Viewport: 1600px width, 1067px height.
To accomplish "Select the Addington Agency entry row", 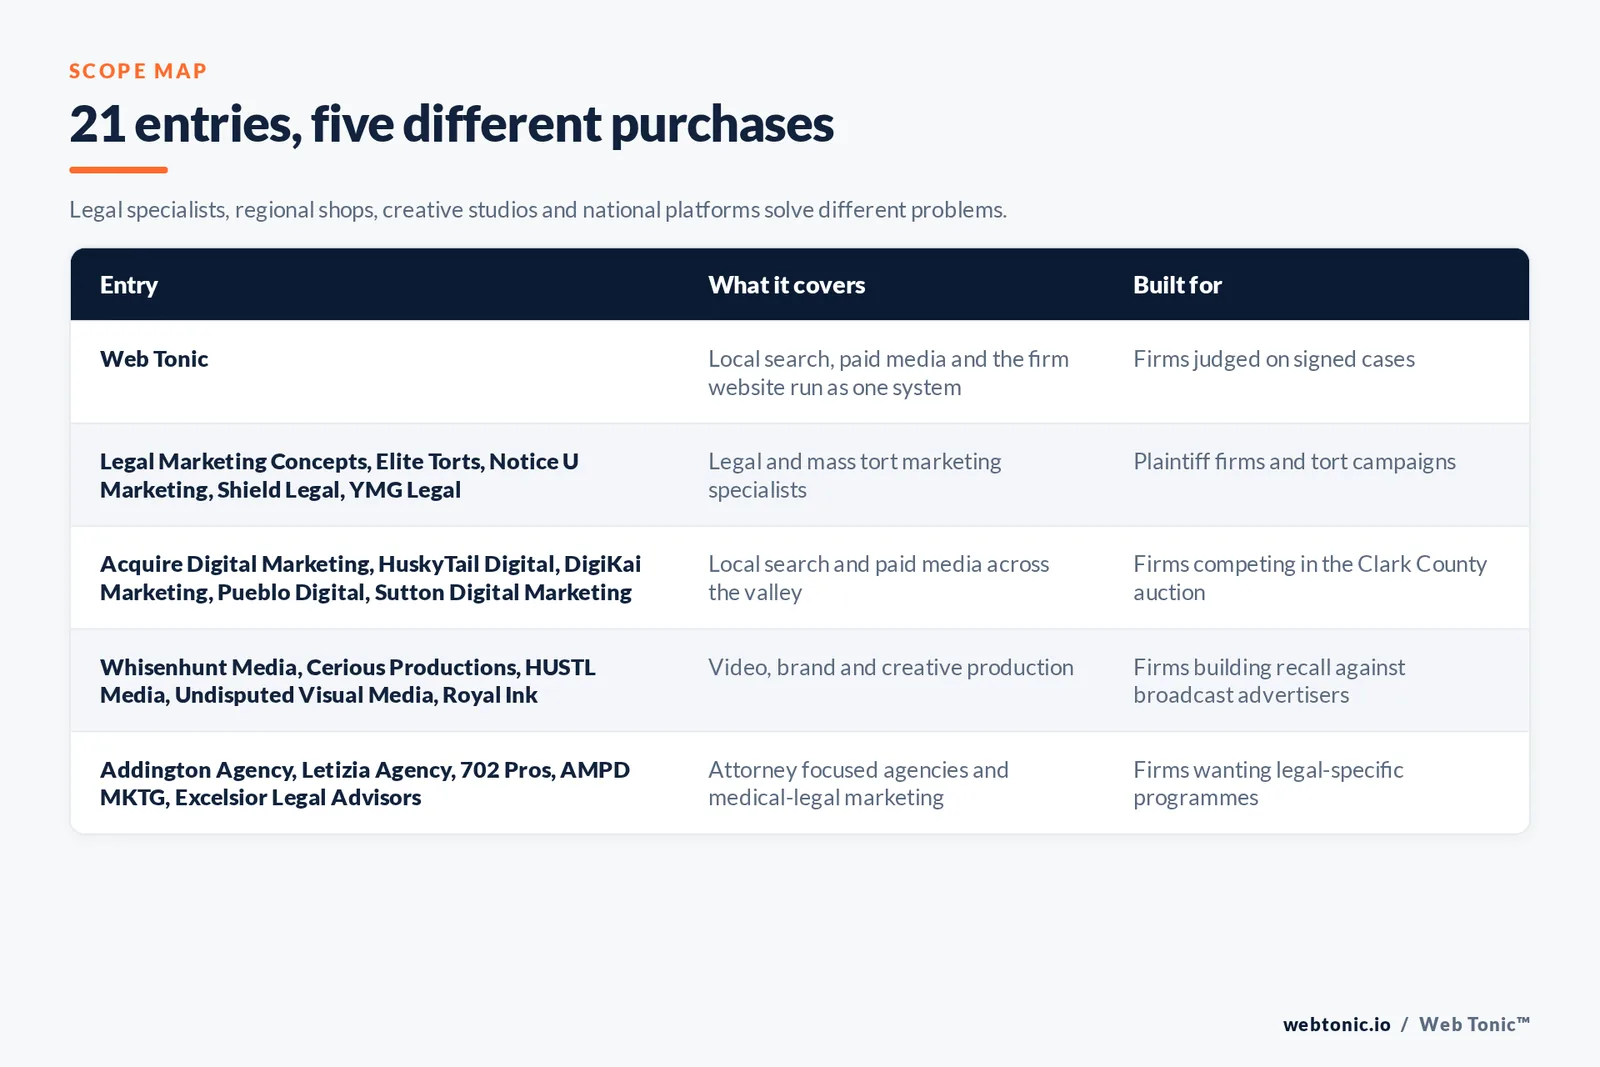I will click(x=800, y=783).
